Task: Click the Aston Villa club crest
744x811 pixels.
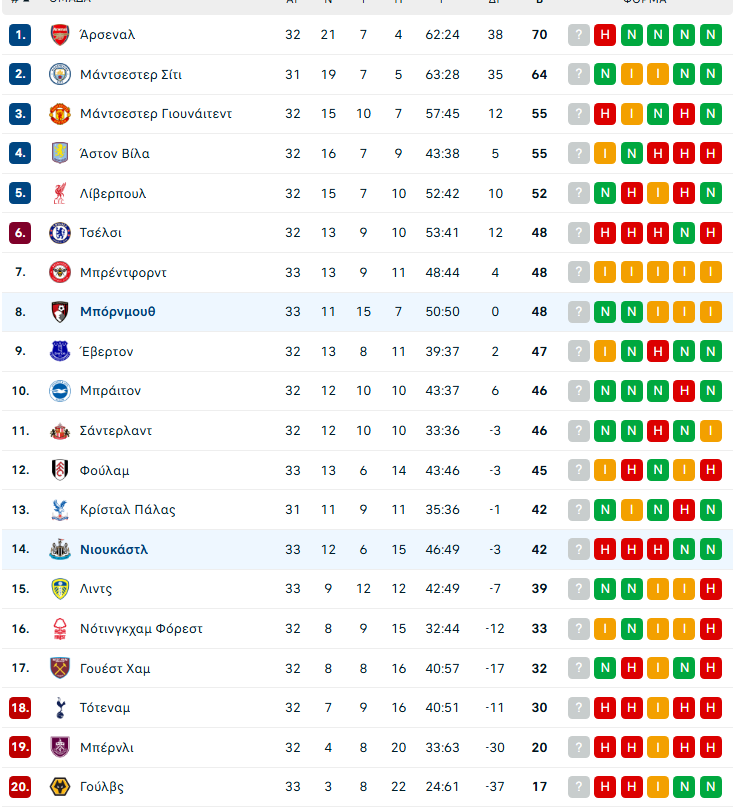Action: click(x=60, y=153)
